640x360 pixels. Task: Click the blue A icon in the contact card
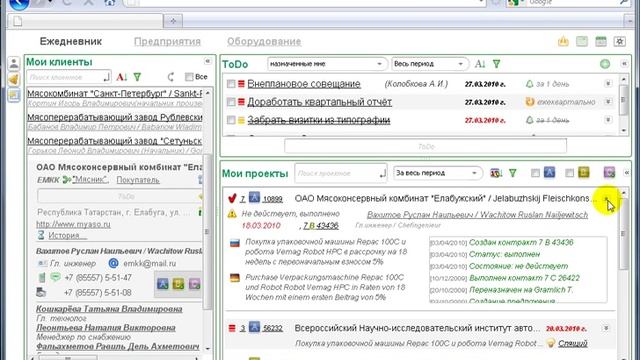click(x=163, y=284)
